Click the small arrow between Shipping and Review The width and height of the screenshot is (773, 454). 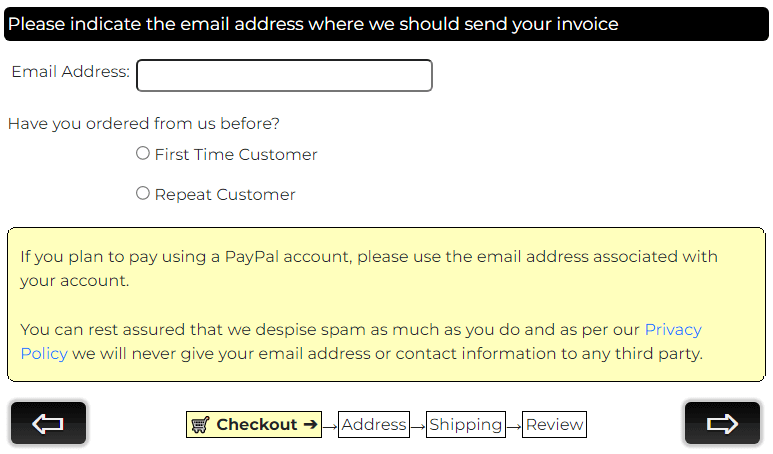coord(514,427)
